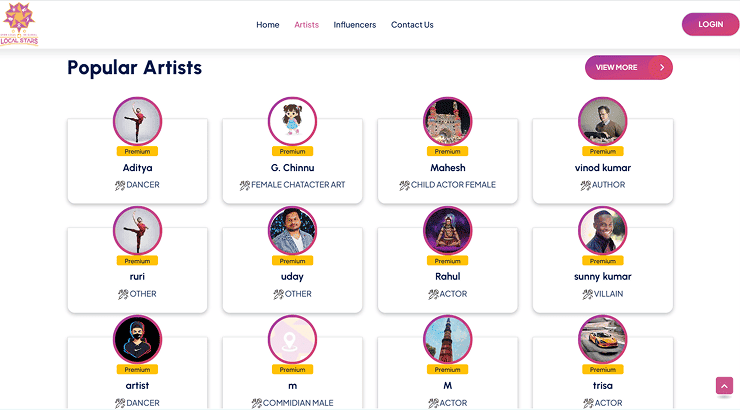This screenshot has height=410, width=740.
Task: Click the name 'sunny kumar'
Action: [602, 276]
